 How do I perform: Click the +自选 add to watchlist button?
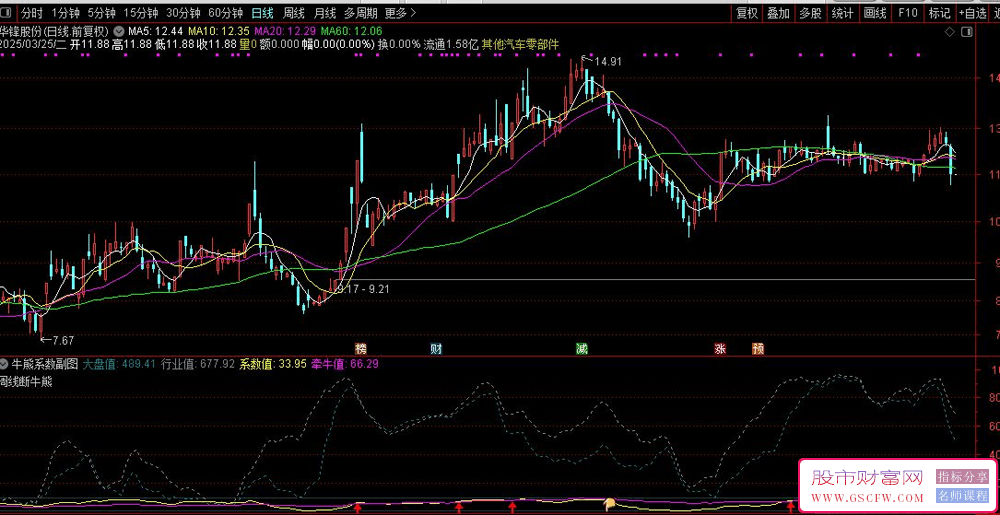972,13
